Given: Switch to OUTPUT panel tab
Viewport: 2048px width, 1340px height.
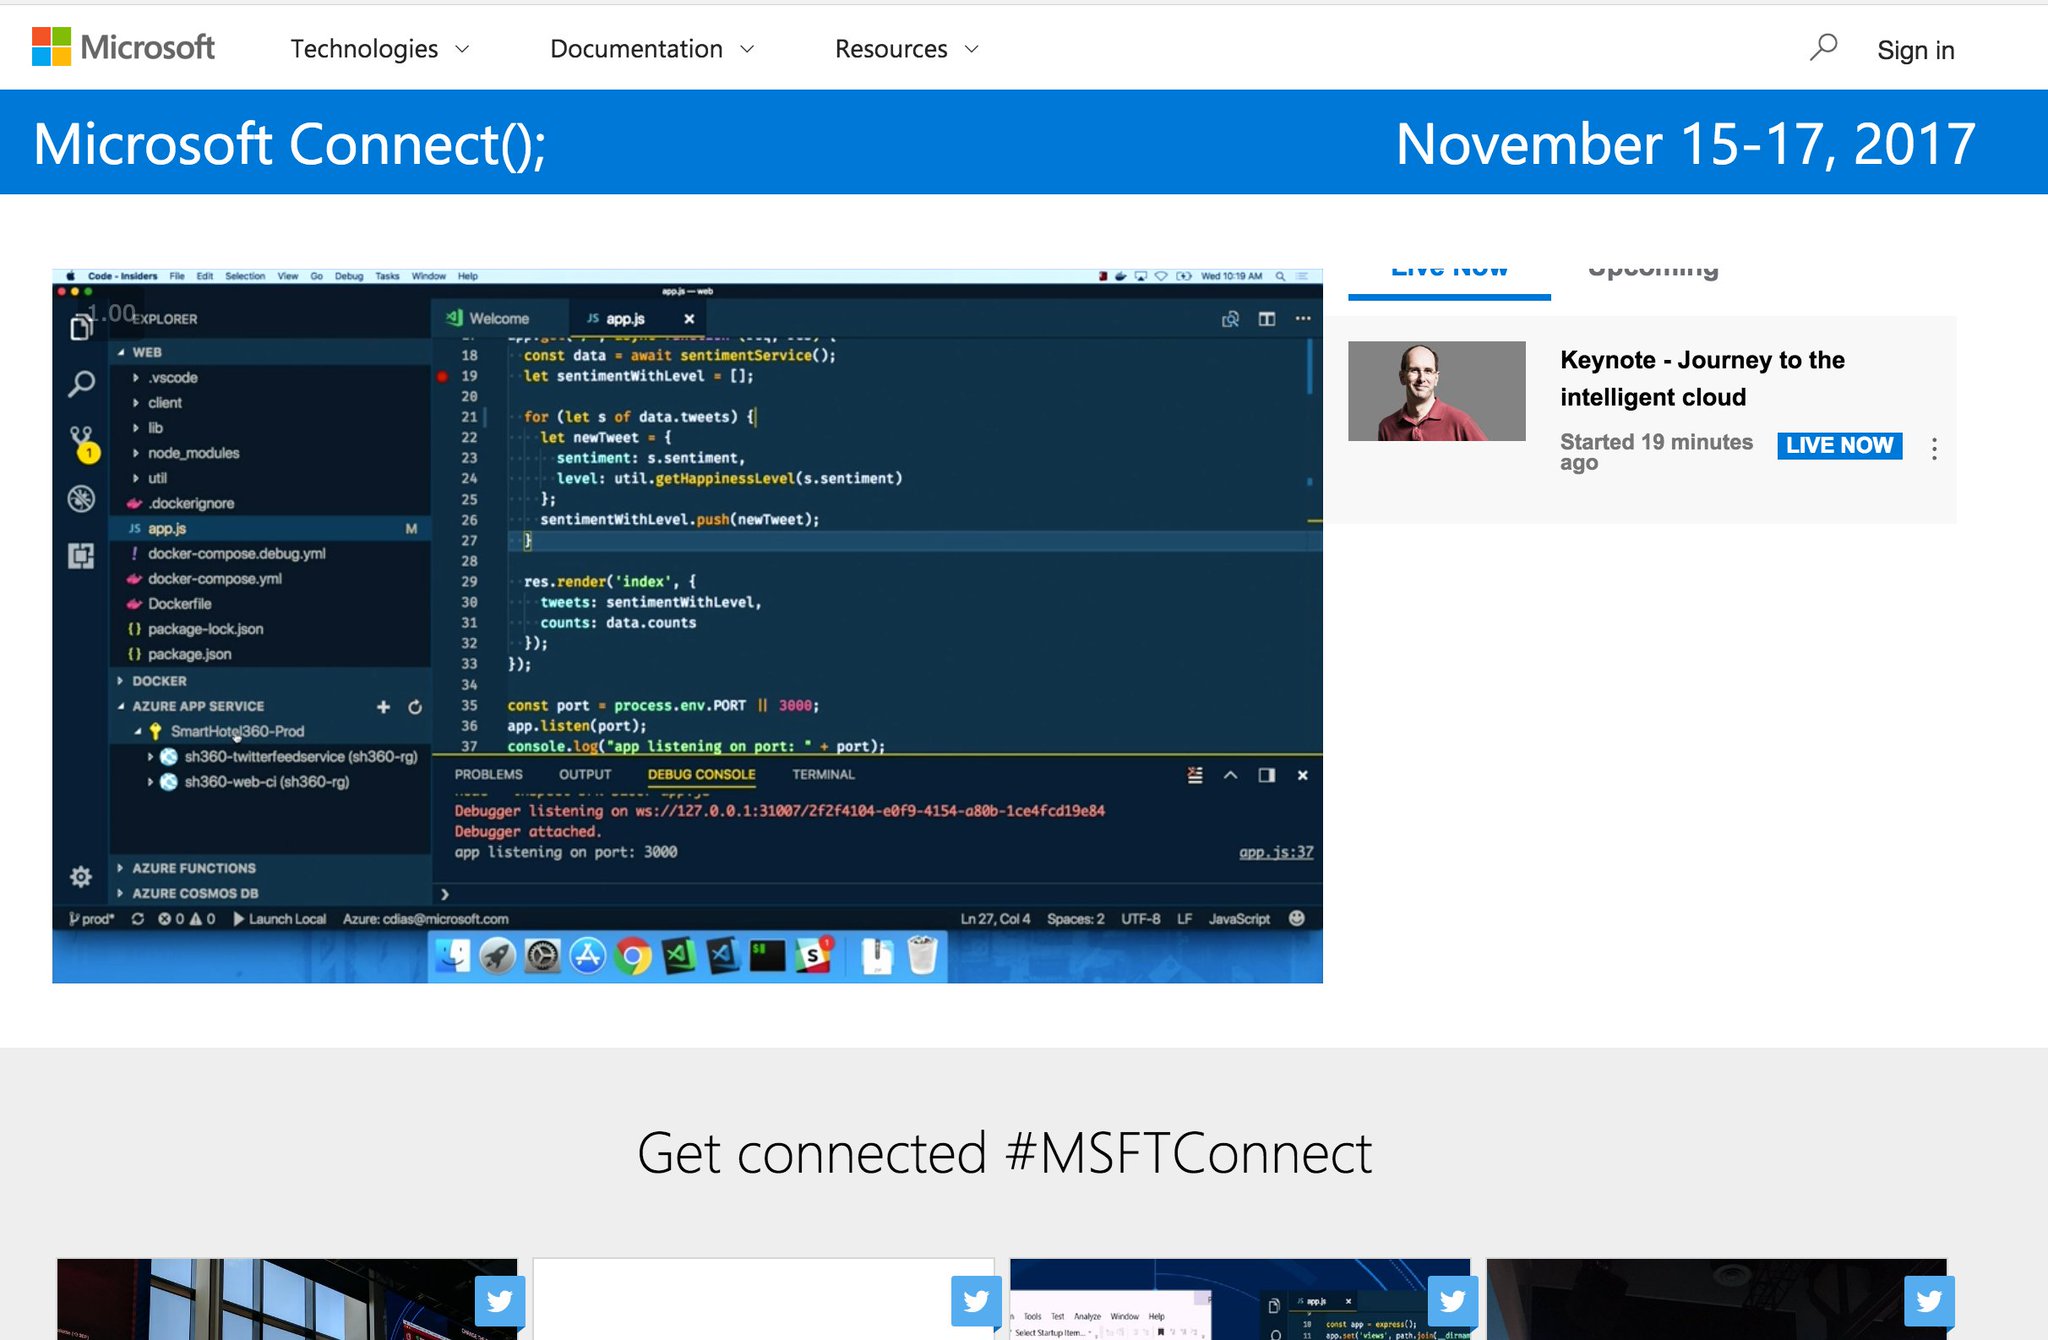Looking at the screenshot, I should pos(585,775).
